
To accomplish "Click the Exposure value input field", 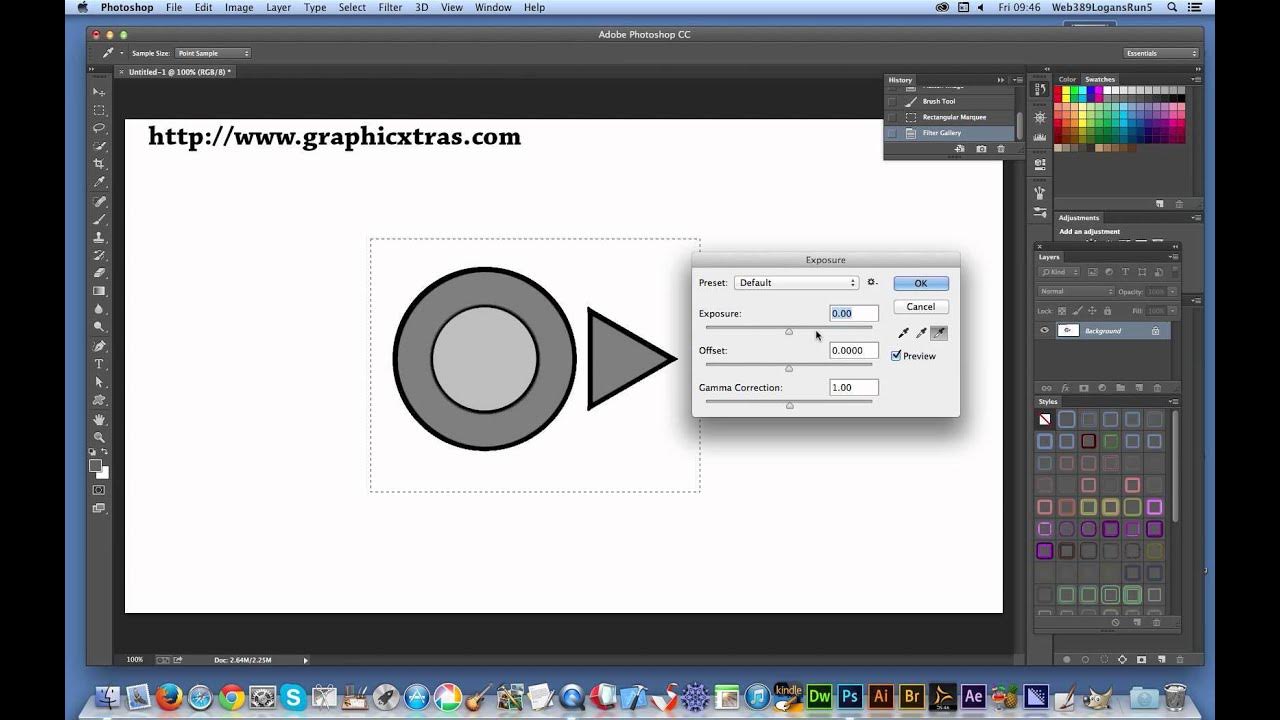I will 854,313.
